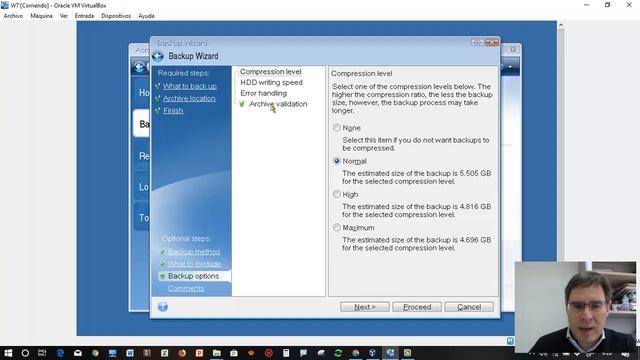
Task: Open the Archivo menu in VirtualBox
Action: [x=13, y=16]
